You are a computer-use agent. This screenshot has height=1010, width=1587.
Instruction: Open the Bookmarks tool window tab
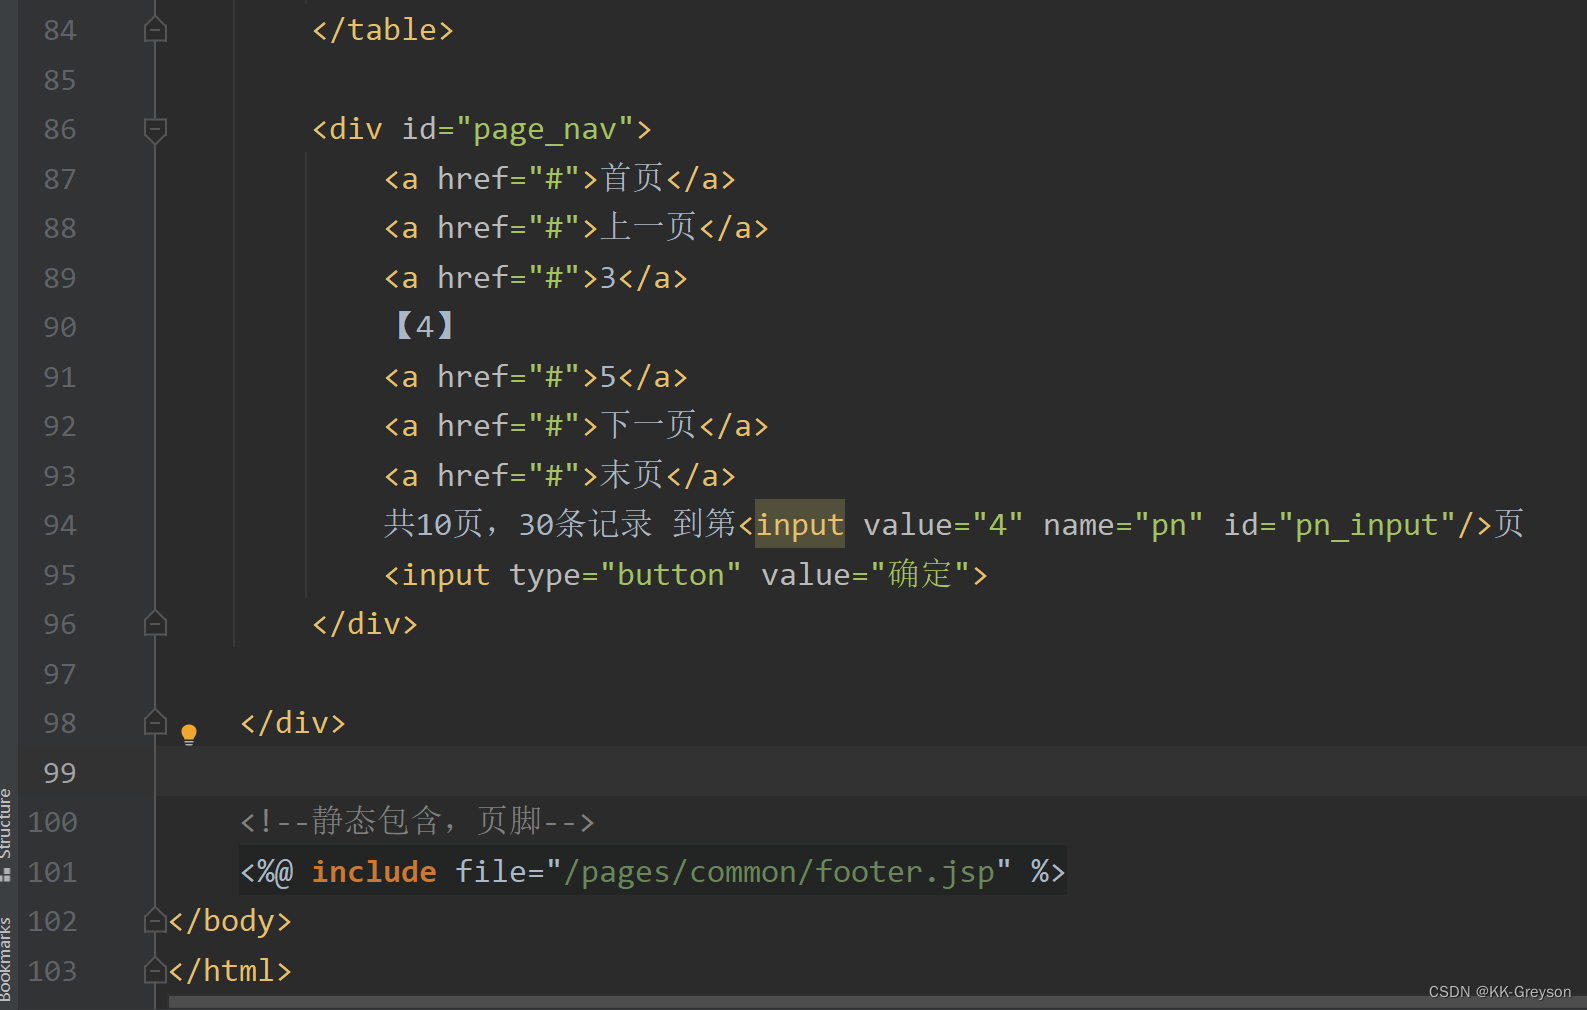click(6, 959)
